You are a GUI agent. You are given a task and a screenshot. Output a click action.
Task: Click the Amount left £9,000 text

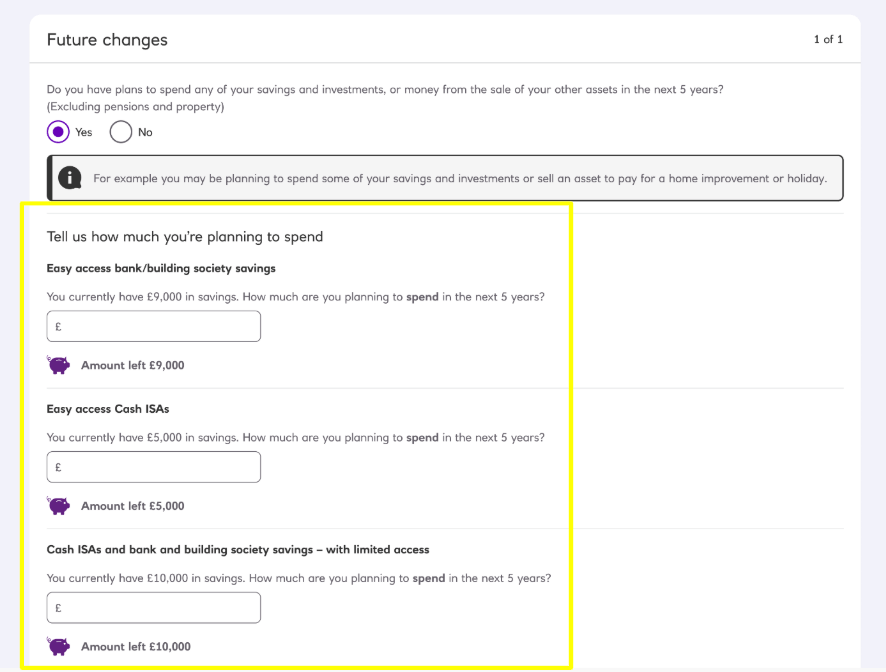pos(132,366)
